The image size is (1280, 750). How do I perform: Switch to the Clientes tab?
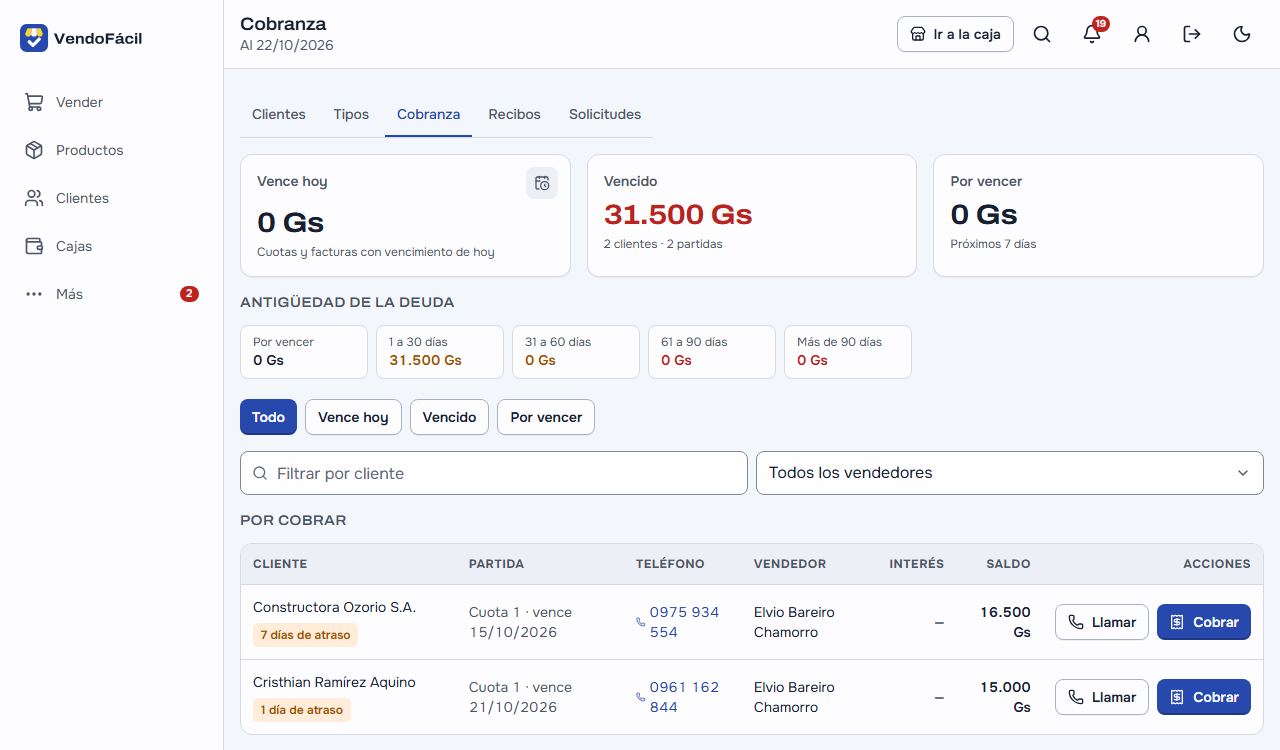coord(279,114)
